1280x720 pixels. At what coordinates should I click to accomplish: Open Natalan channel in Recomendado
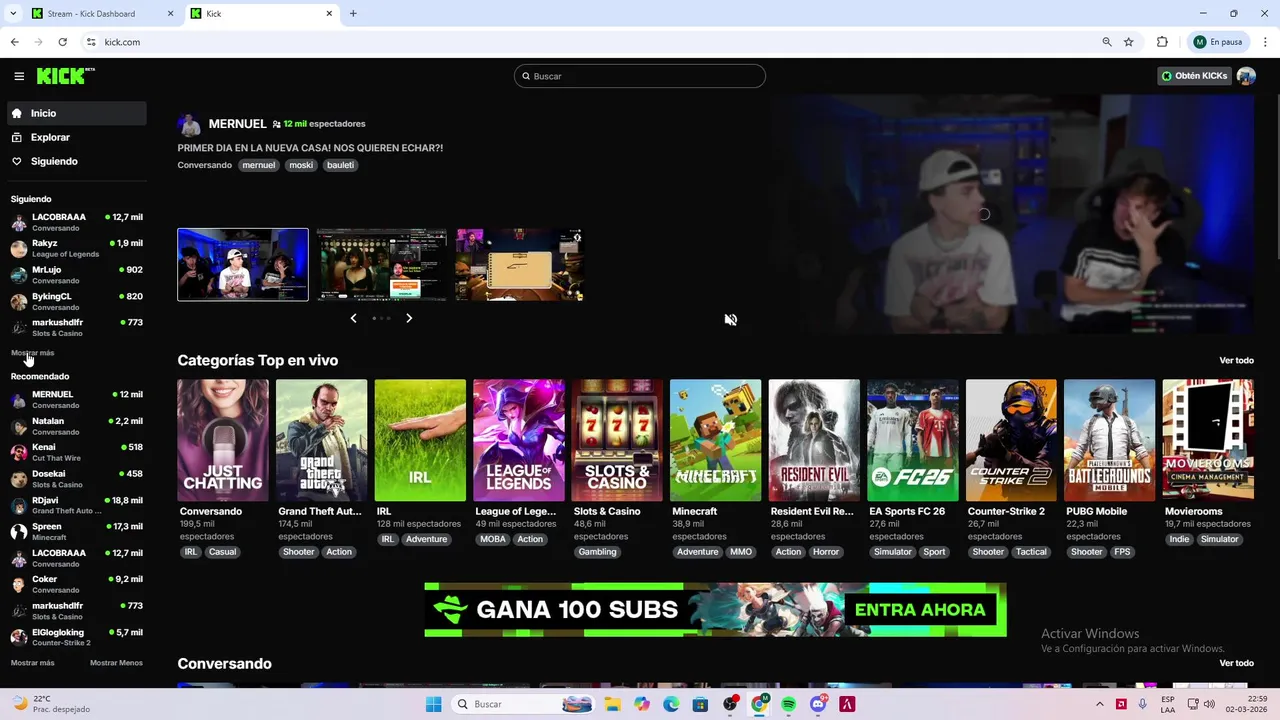coord(77,426)
